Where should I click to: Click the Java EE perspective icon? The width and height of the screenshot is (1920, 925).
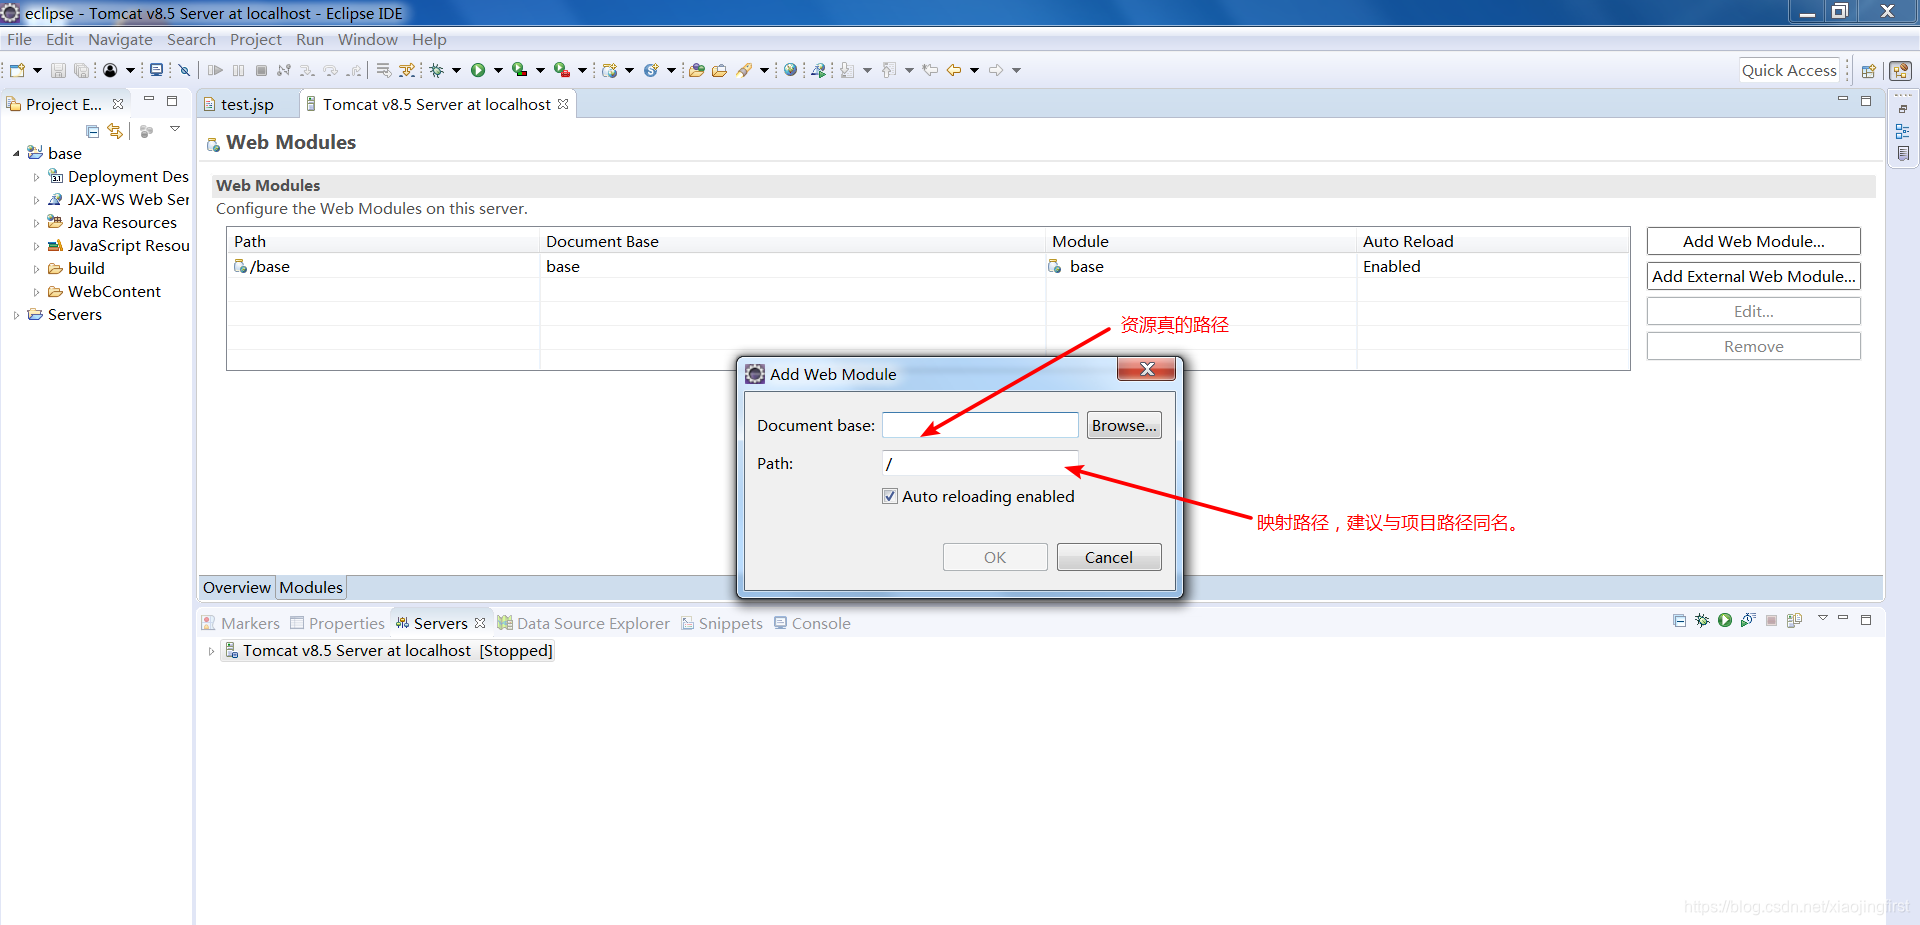pyautogui.click(x=1901, y=71)
